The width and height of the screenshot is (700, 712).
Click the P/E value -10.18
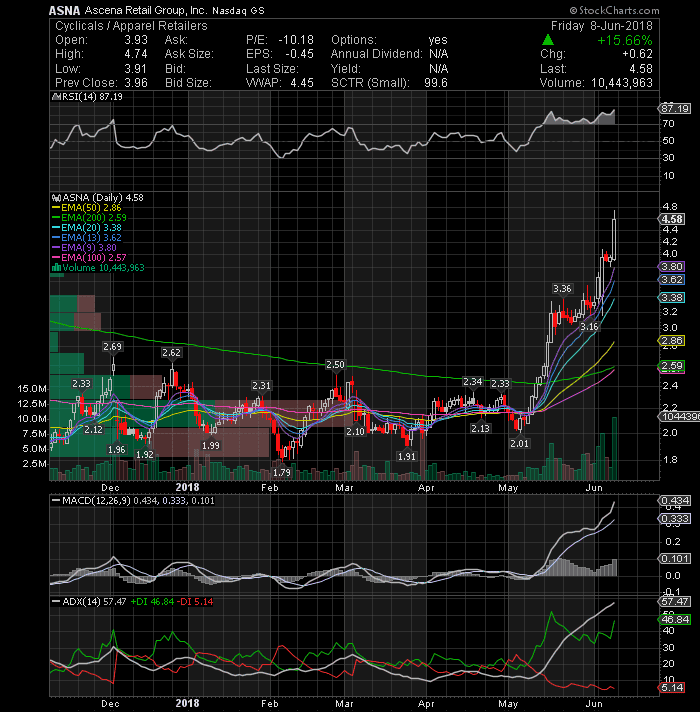point(296,40)
